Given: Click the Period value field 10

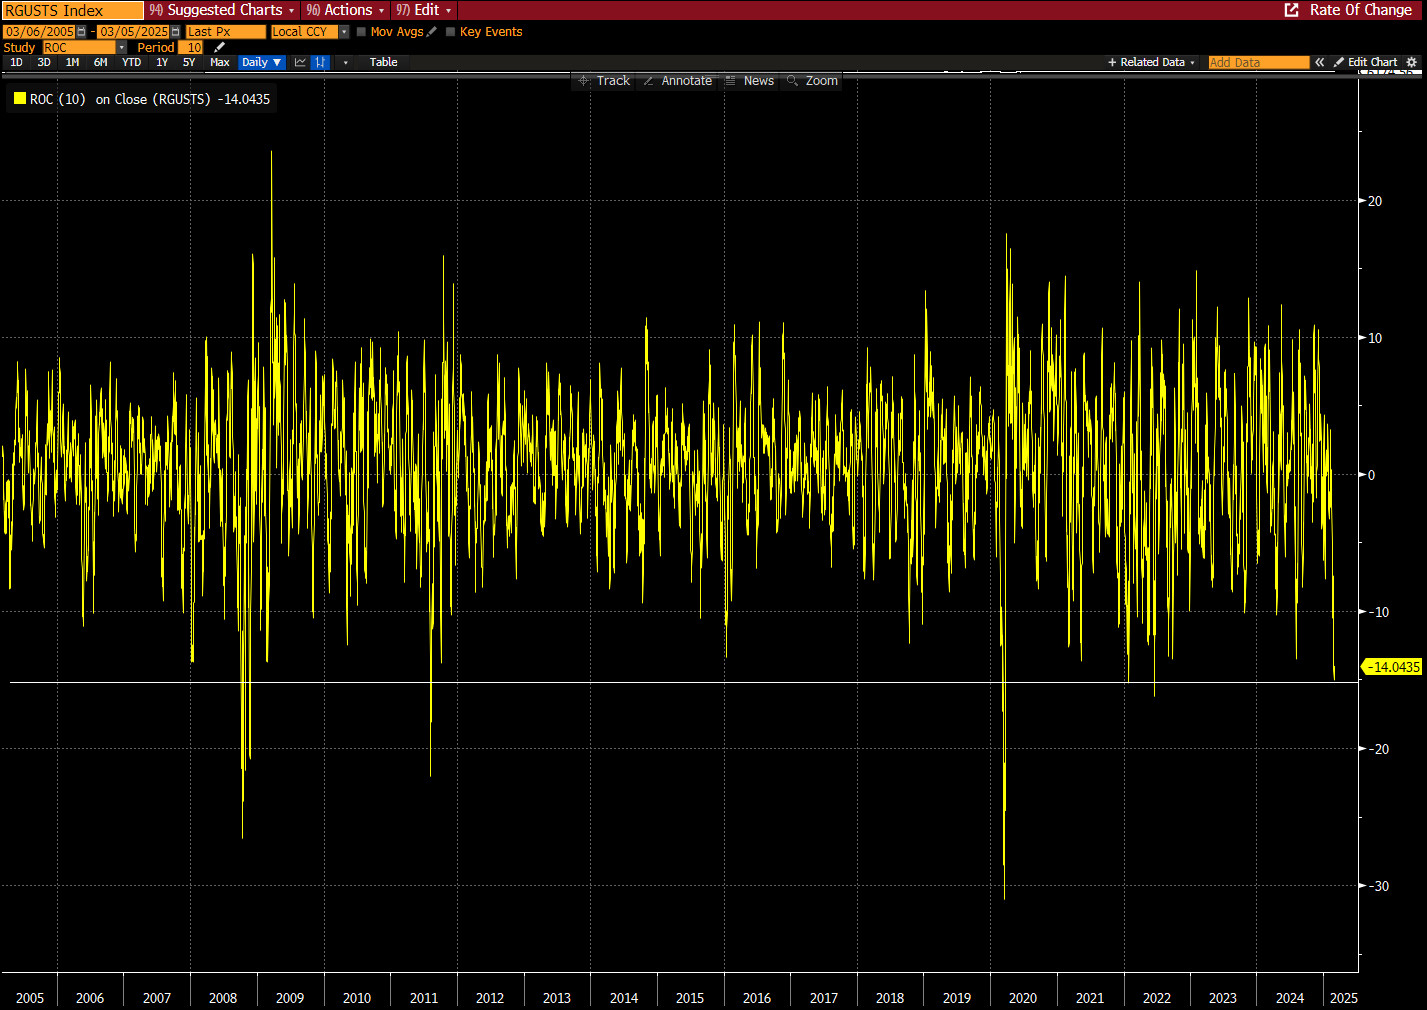Looking at the screenshot, I should pyautogui.click(x=191, y=47).
